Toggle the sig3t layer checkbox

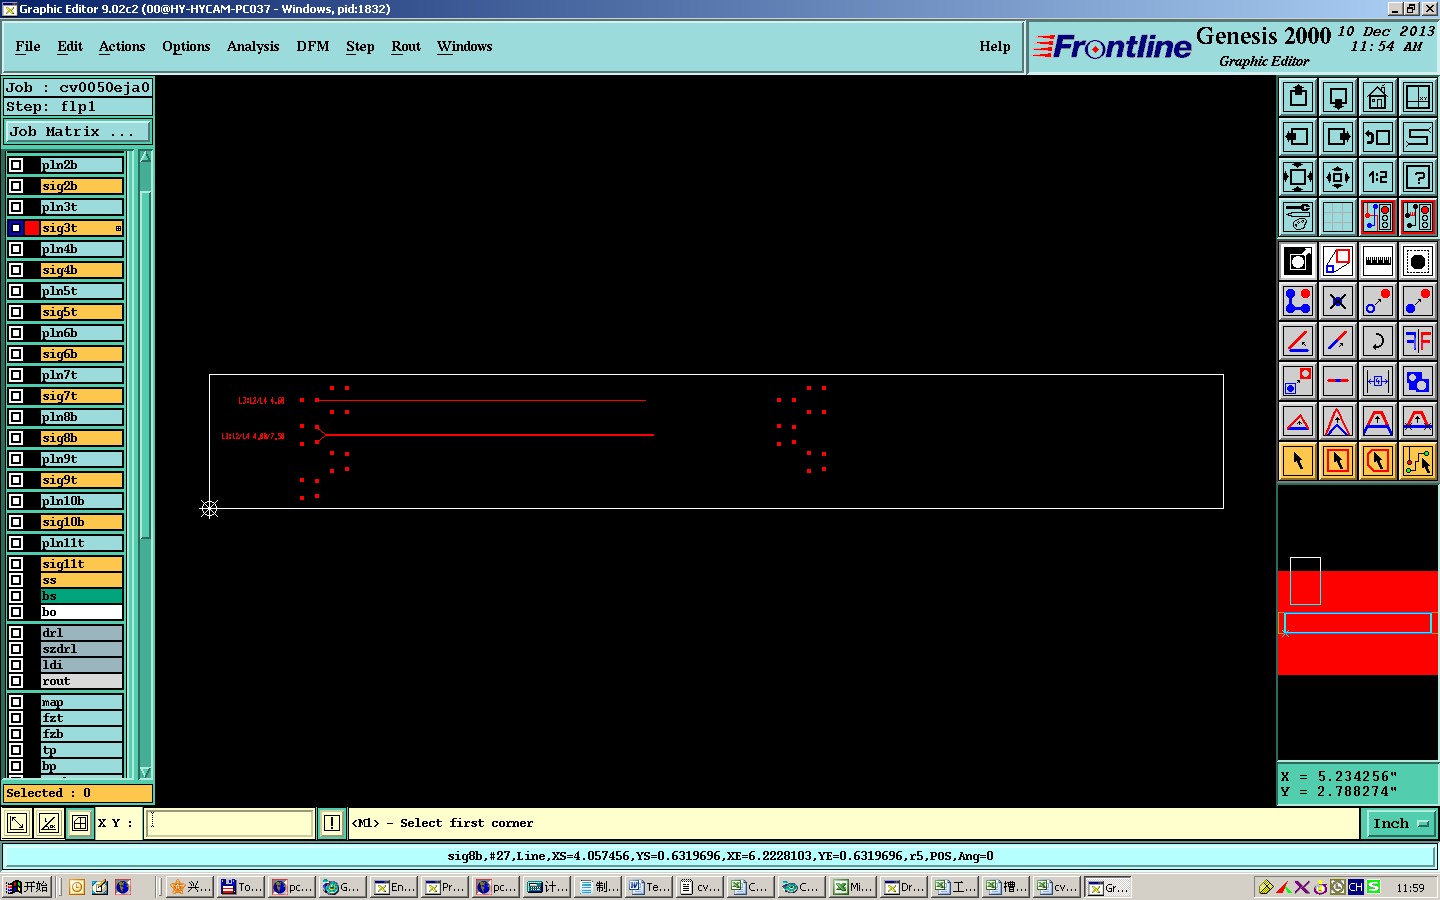[16, 228]
